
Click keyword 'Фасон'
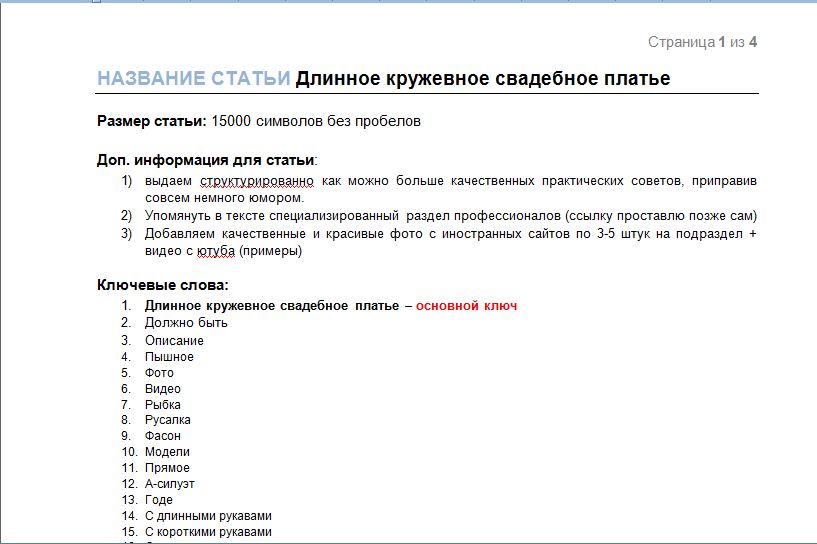163,436
